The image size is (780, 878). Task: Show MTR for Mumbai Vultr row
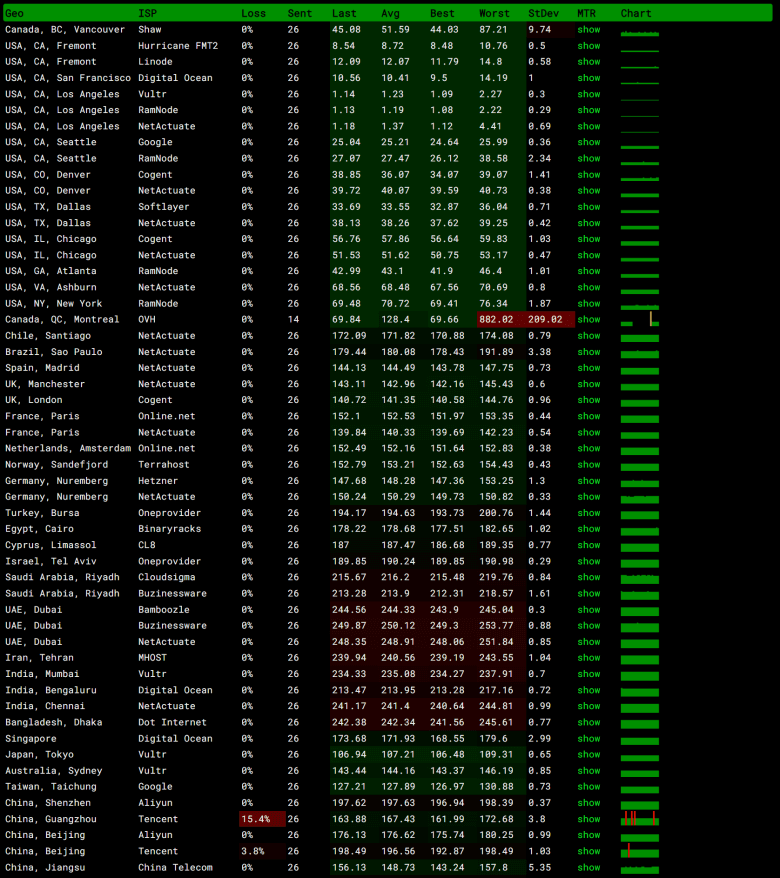(x=588, y=674)
